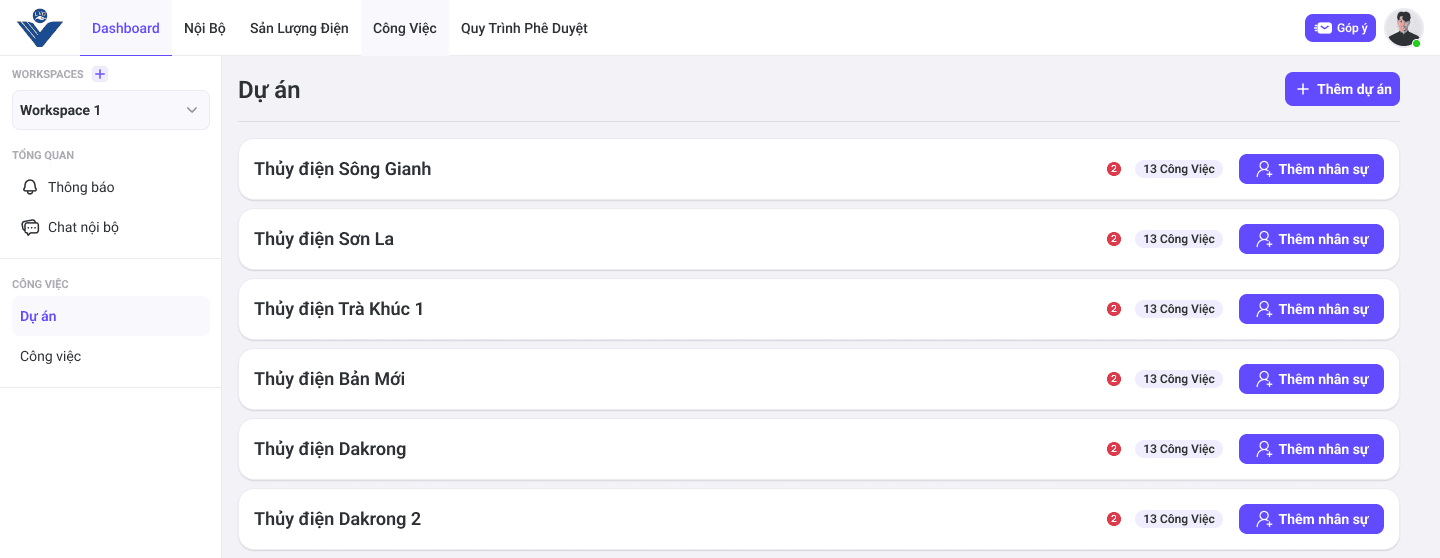Click the company logo icon
The height and width of the screenshot is (558, 1440).
(40, 27)
